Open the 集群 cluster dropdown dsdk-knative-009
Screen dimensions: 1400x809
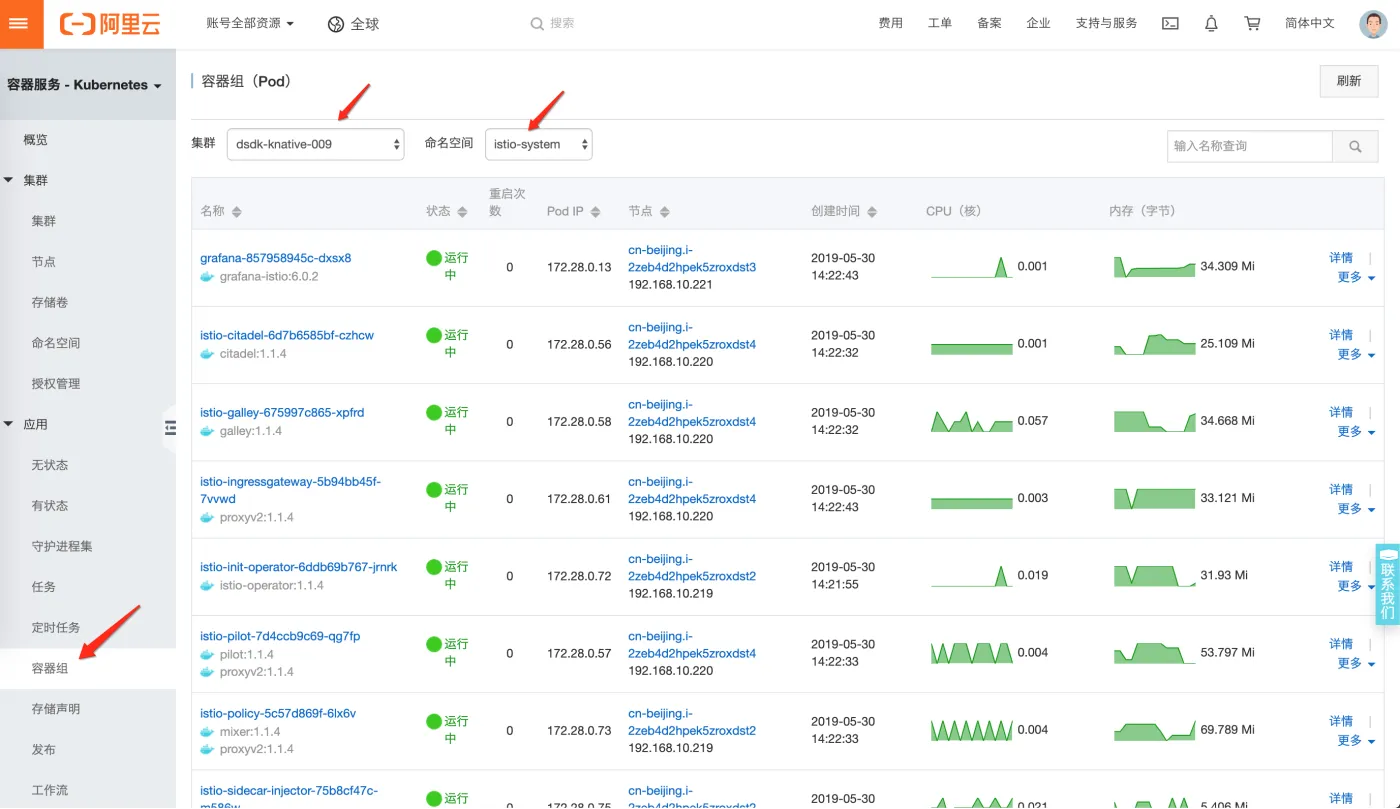click(x=315, y=144)
